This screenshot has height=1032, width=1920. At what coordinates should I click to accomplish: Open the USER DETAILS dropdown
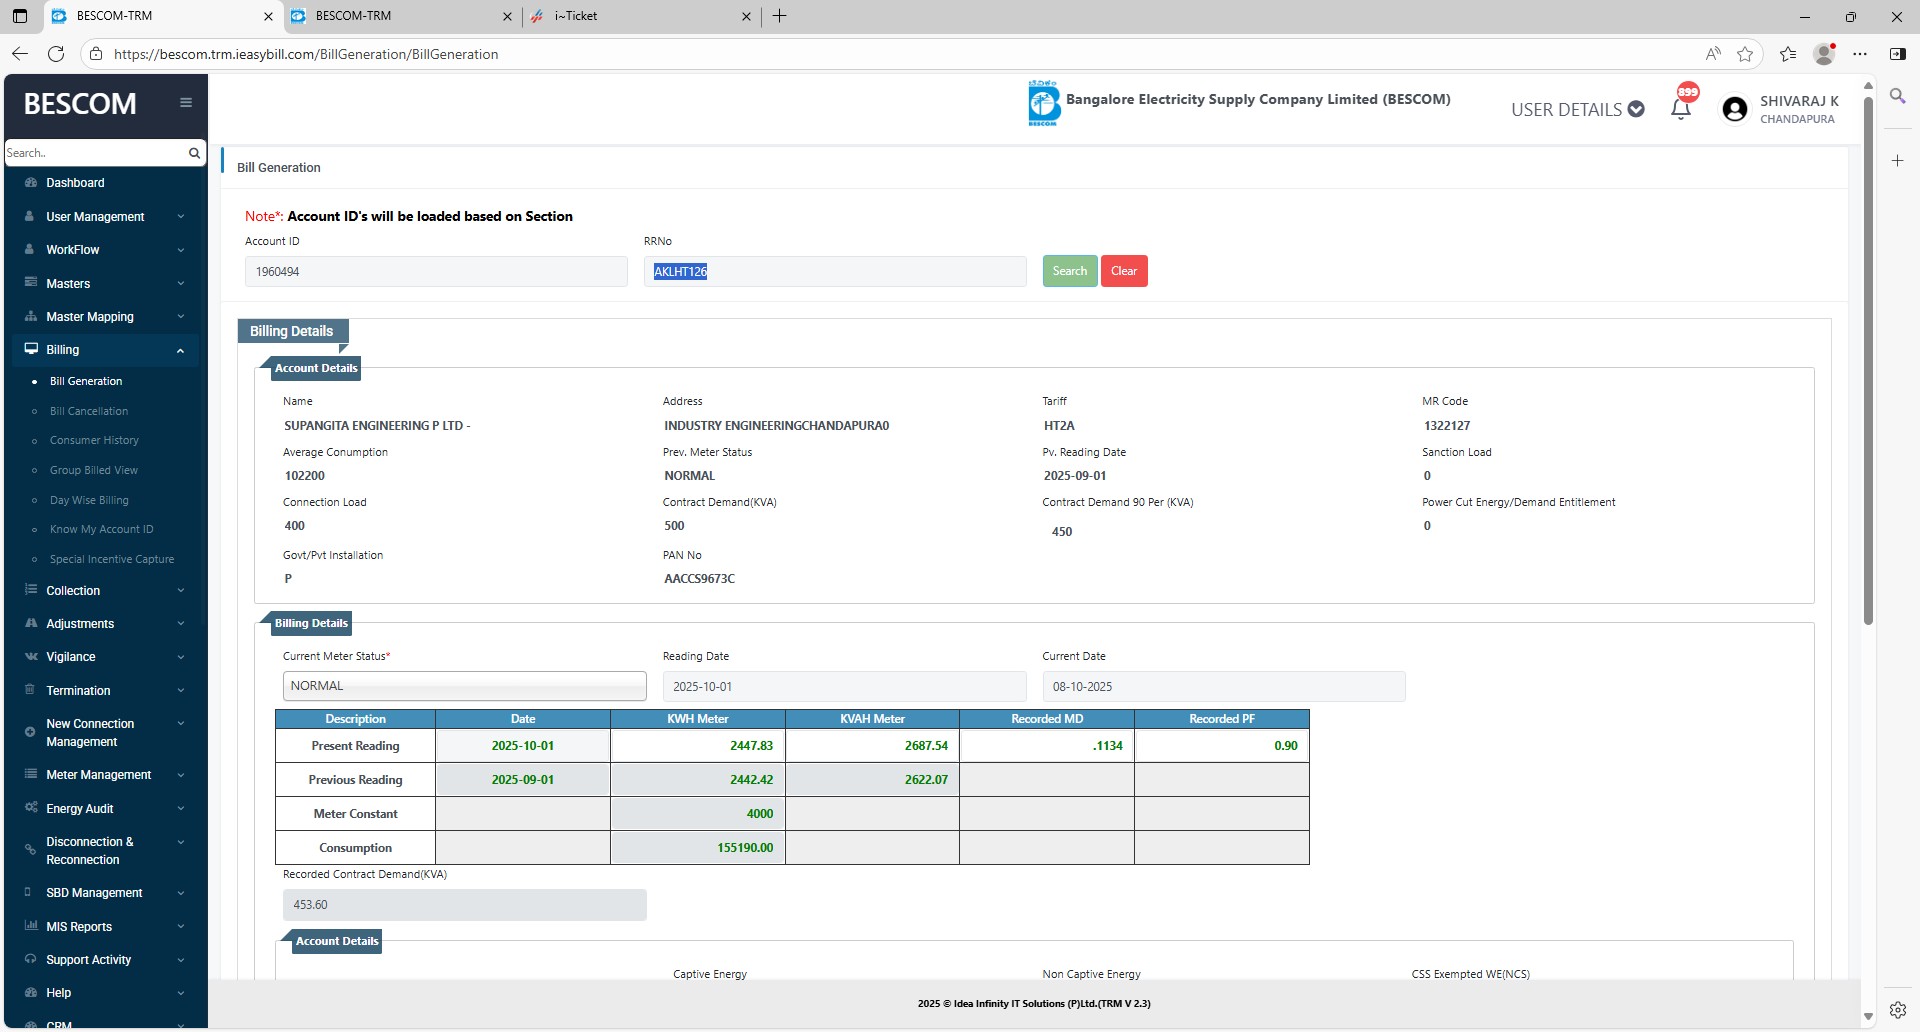tap(1577, 109)
